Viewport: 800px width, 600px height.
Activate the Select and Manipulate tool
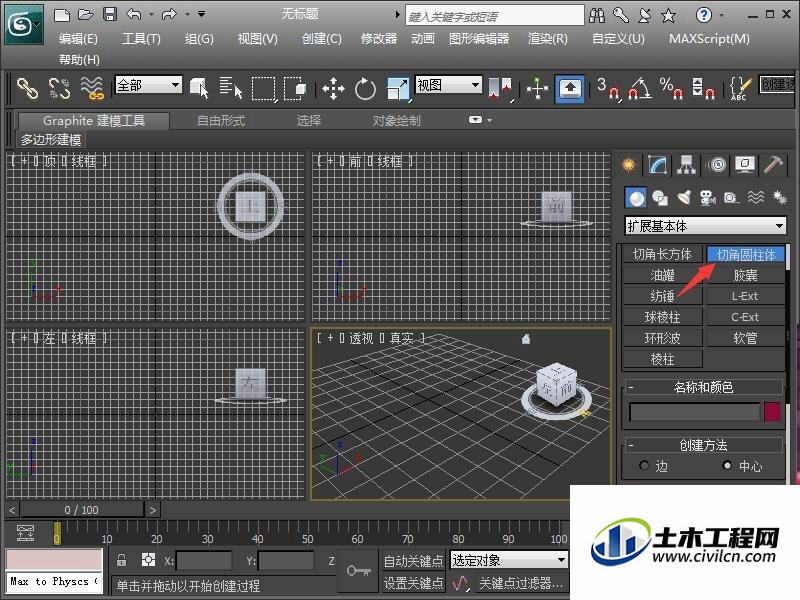click(537, 88)
